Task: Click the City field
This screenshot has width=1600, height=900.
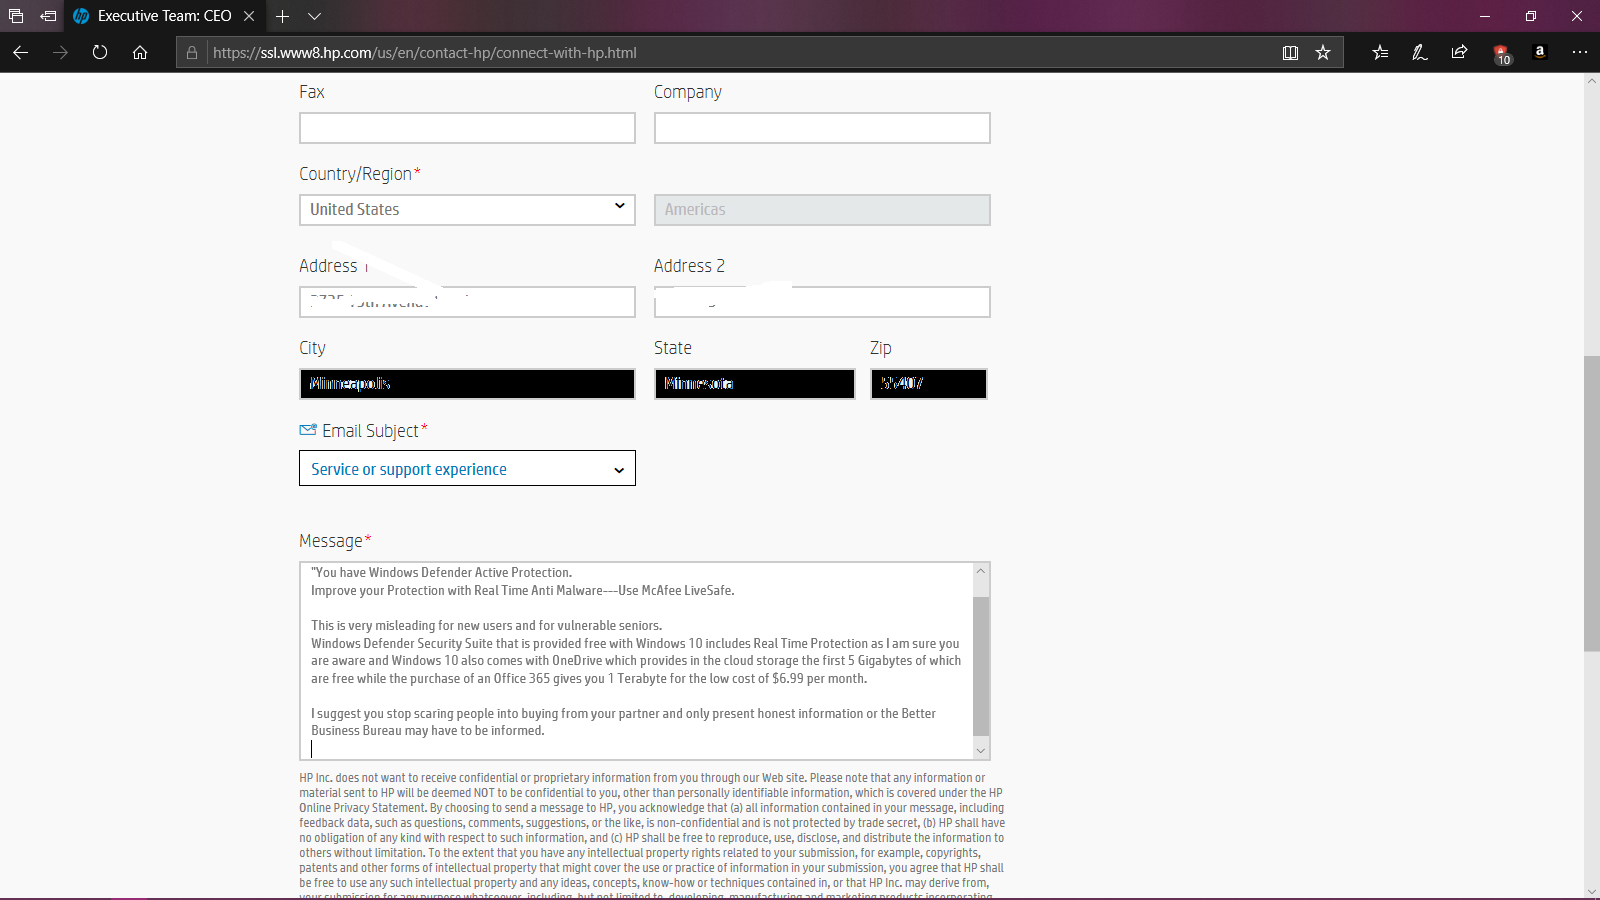Action: [x=467, y=384]
